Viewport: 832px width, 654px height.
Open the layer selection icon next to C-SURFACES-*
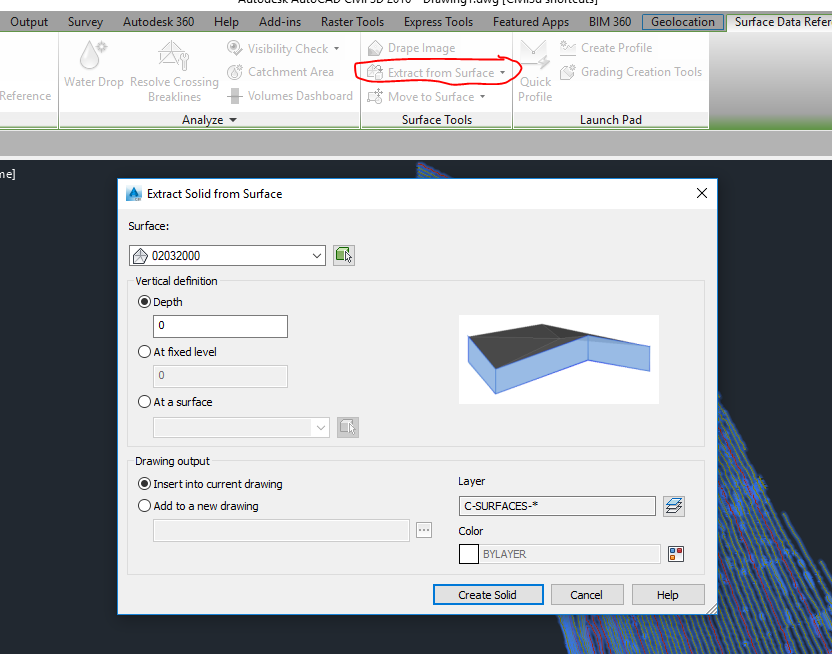(x=674, y=506)
